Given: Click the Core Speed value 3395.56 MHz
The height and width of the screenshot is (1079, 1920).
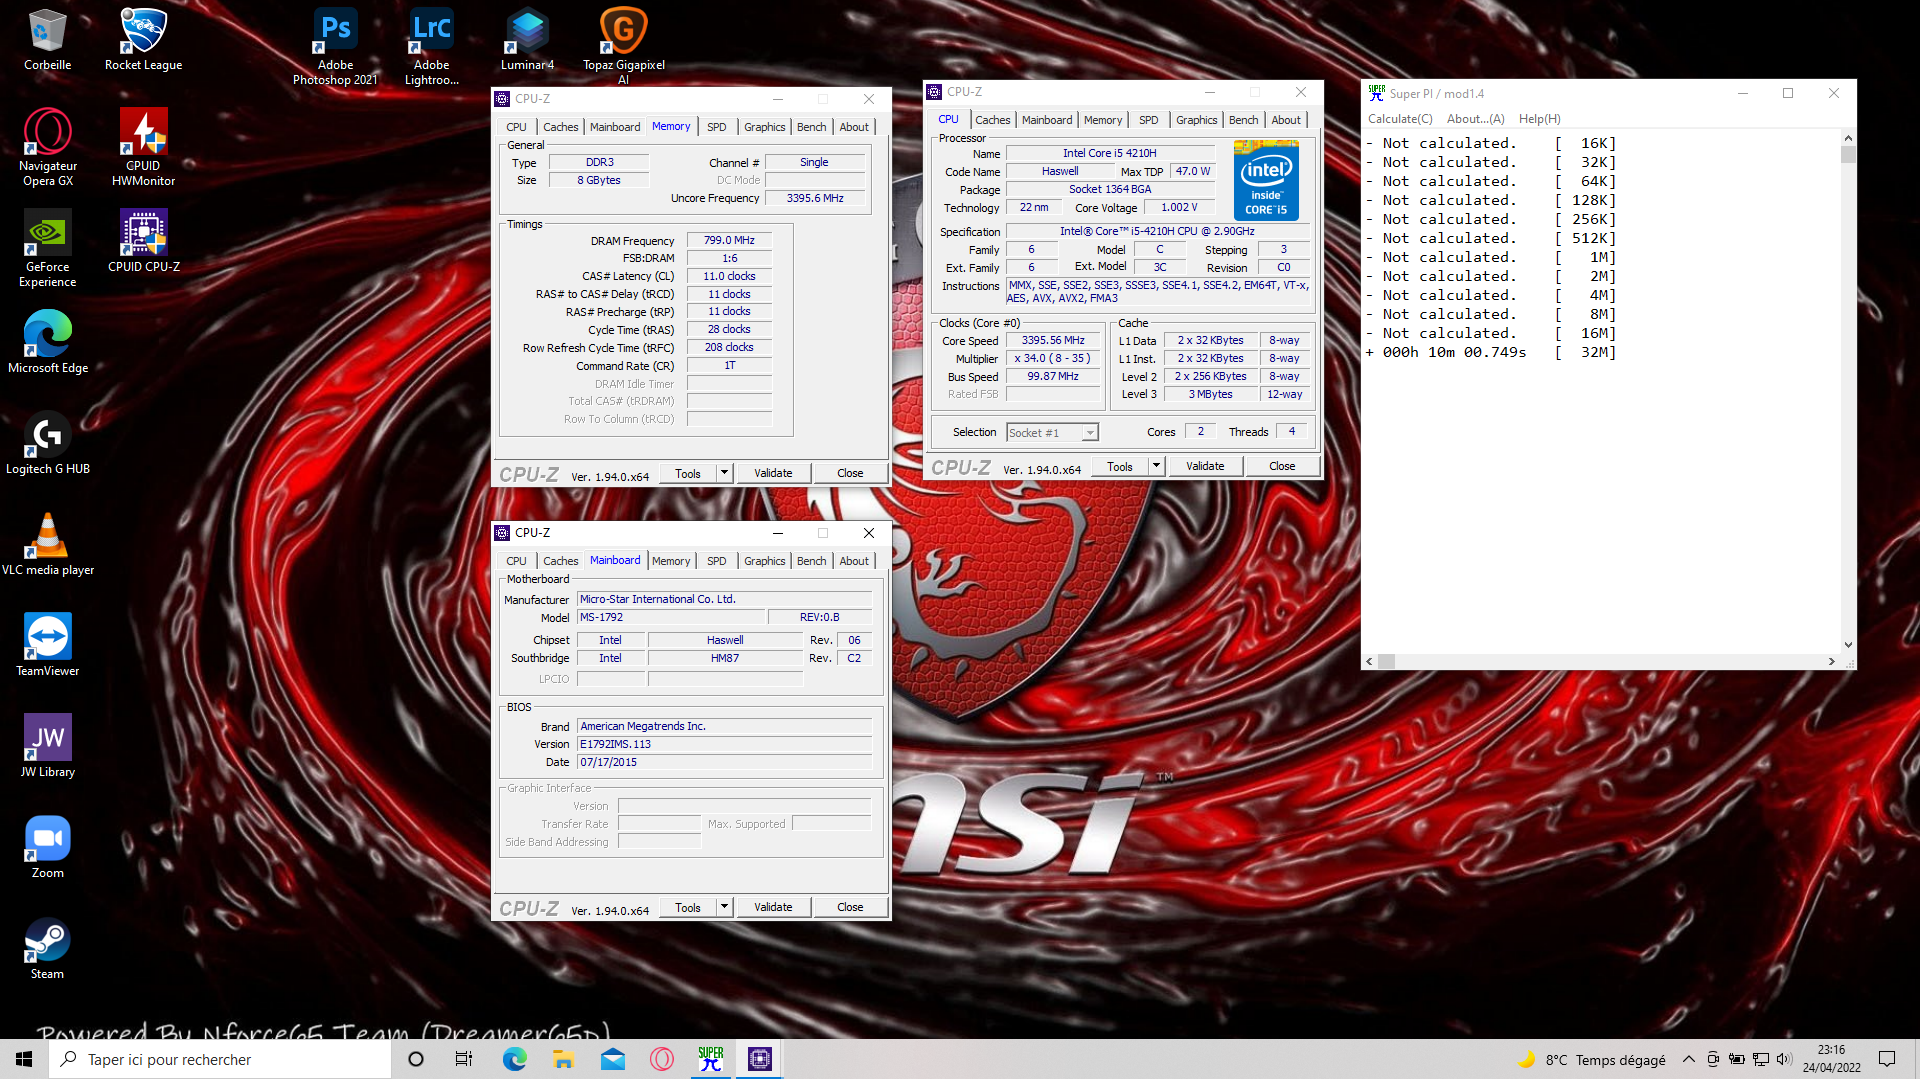Looking at the screenshot, I should coord(1052,340).
